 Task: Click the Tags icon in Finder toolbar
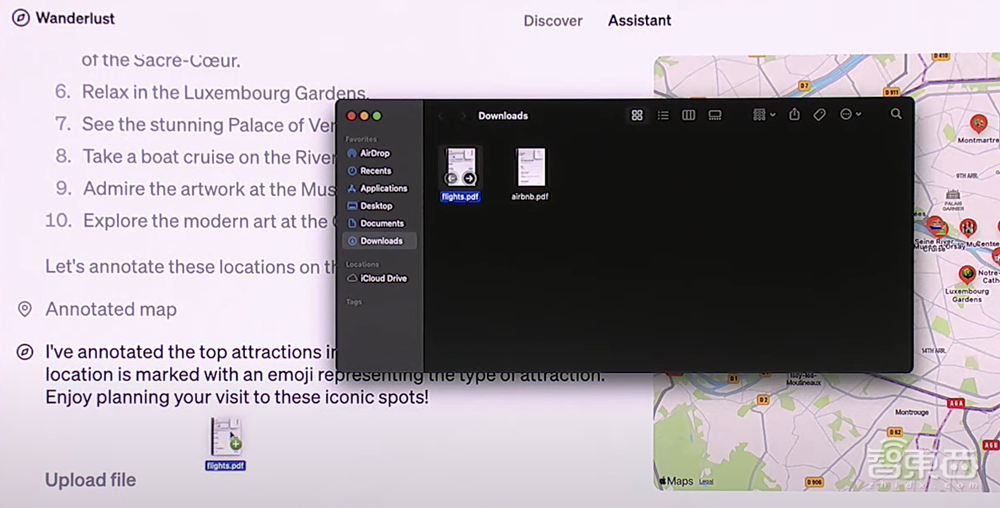[819, 115]
